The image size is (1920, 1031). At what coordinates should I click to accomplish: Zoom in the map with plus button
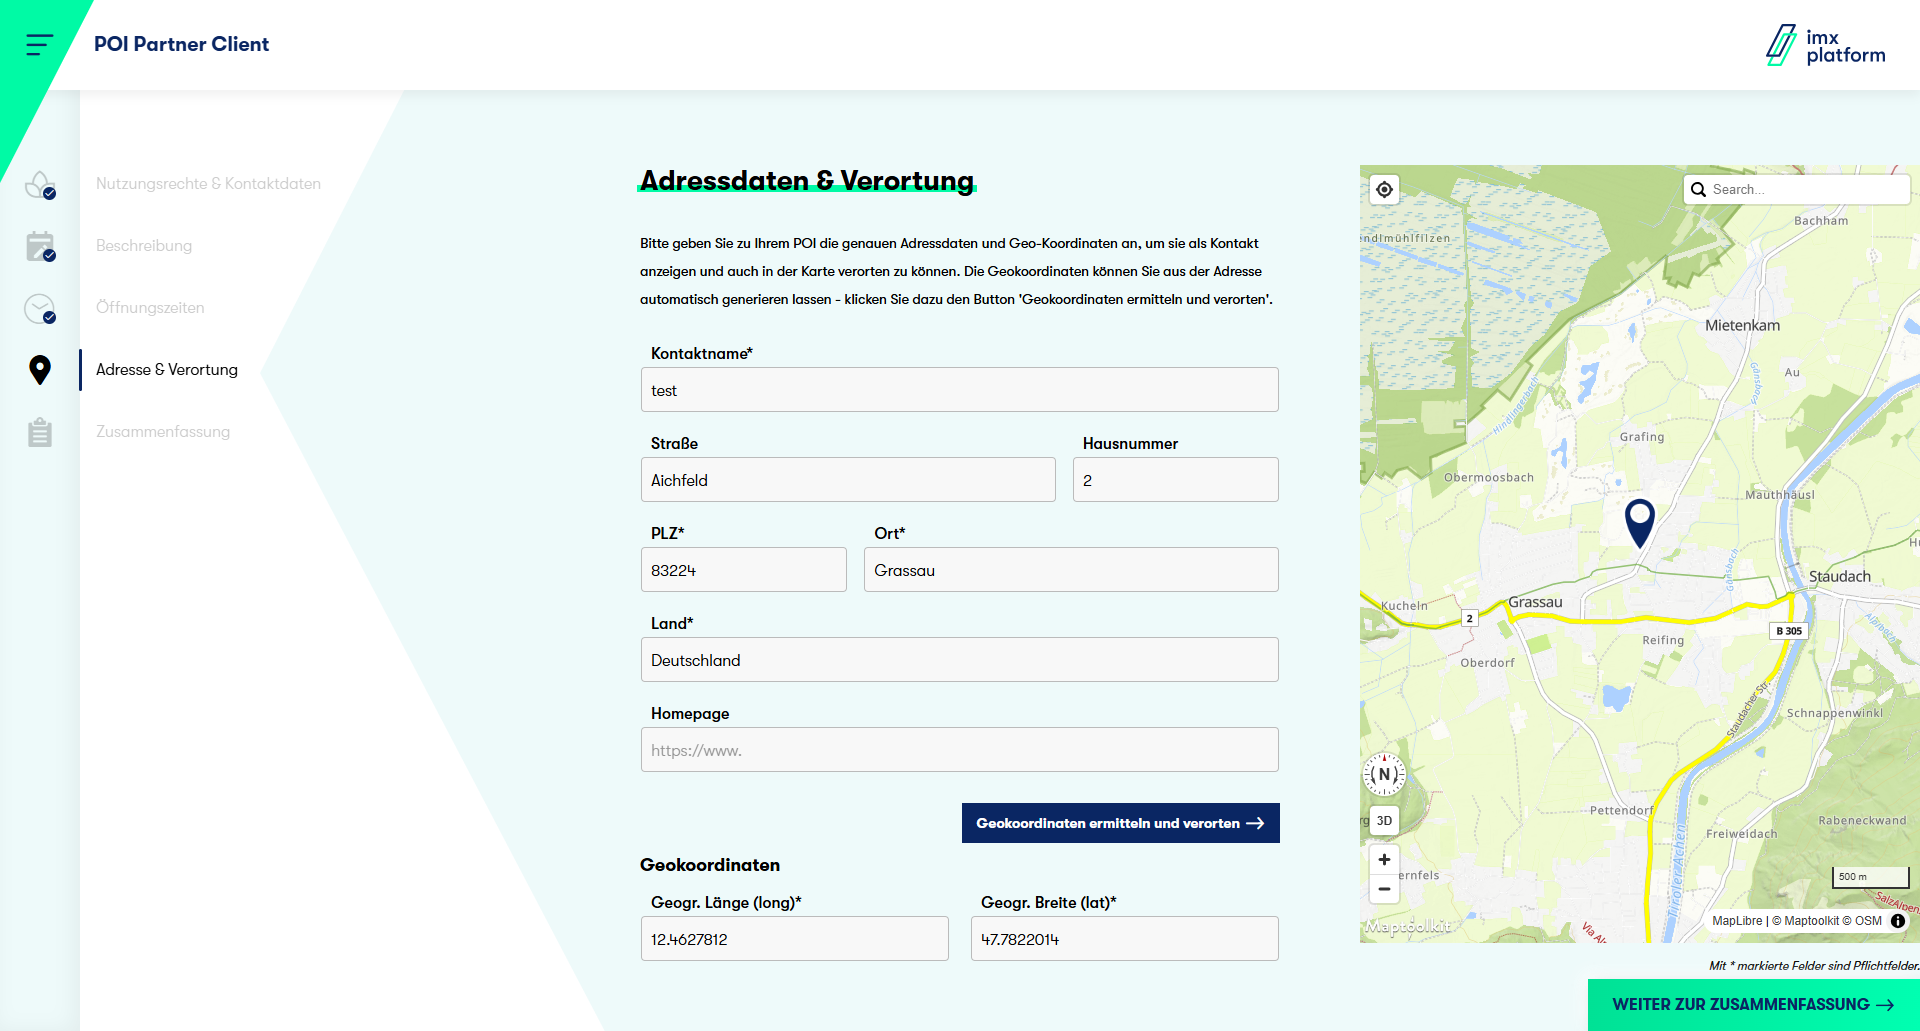tap(1384, 860)
